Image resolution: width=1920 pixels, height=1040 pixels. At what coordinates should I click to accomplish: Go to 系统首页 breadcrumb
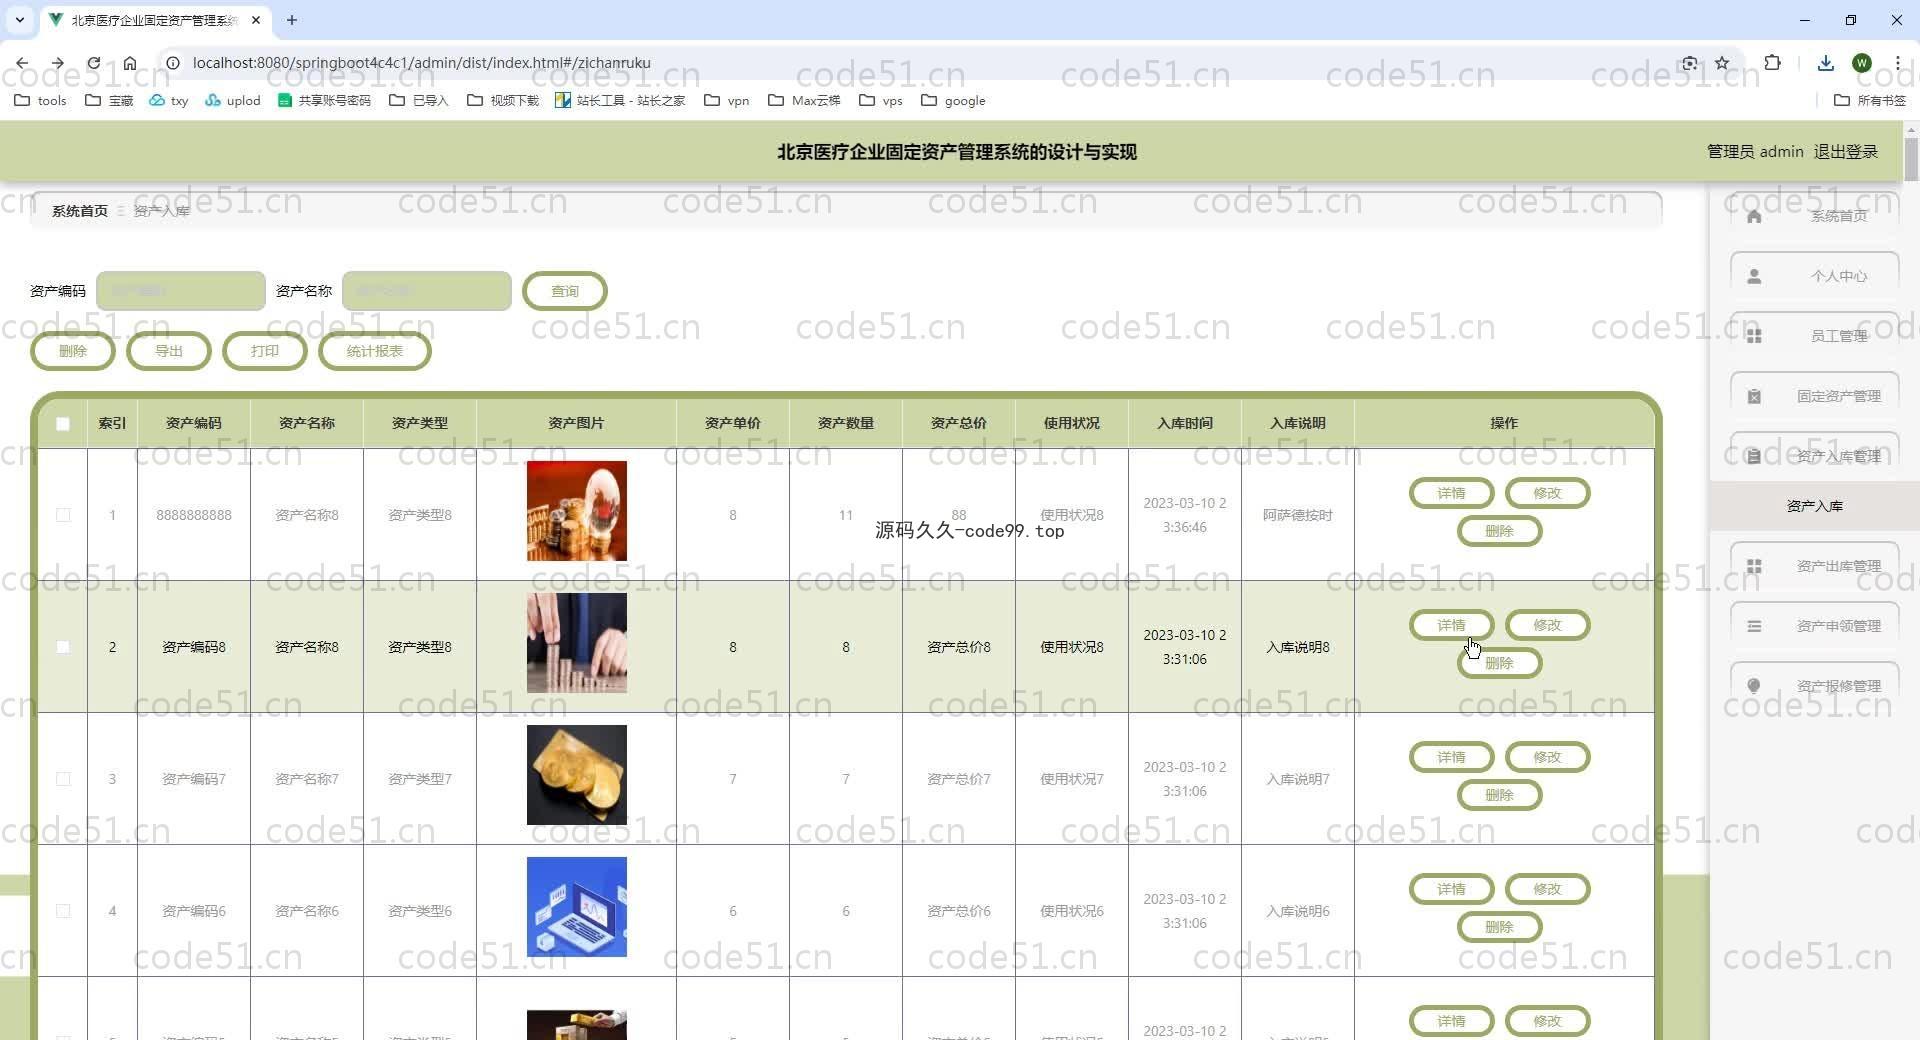(80, 211)
